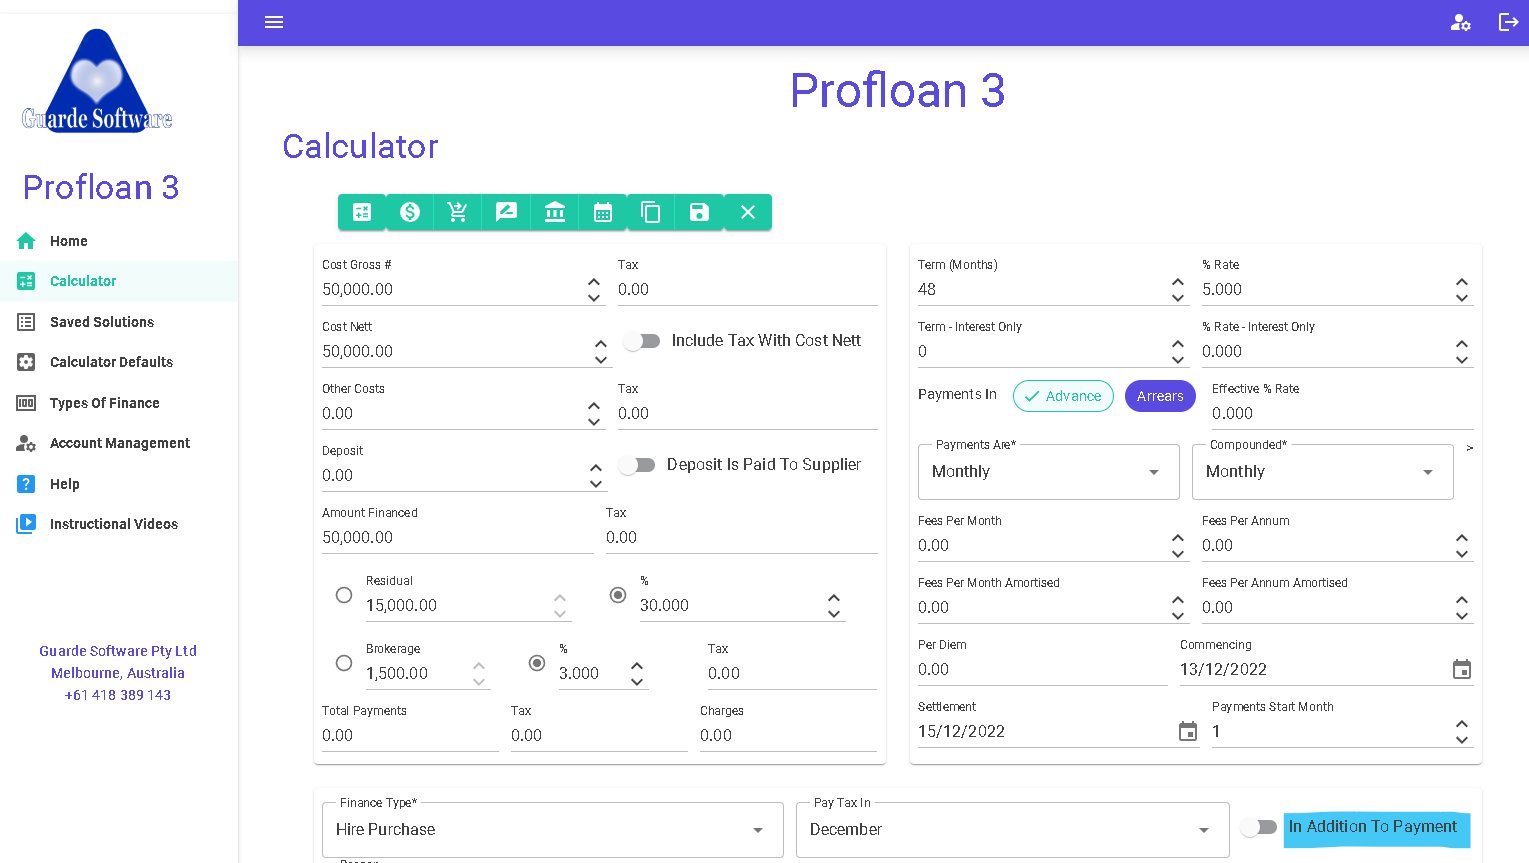Click the bank building toolbar icon

(x=555, y=212)
